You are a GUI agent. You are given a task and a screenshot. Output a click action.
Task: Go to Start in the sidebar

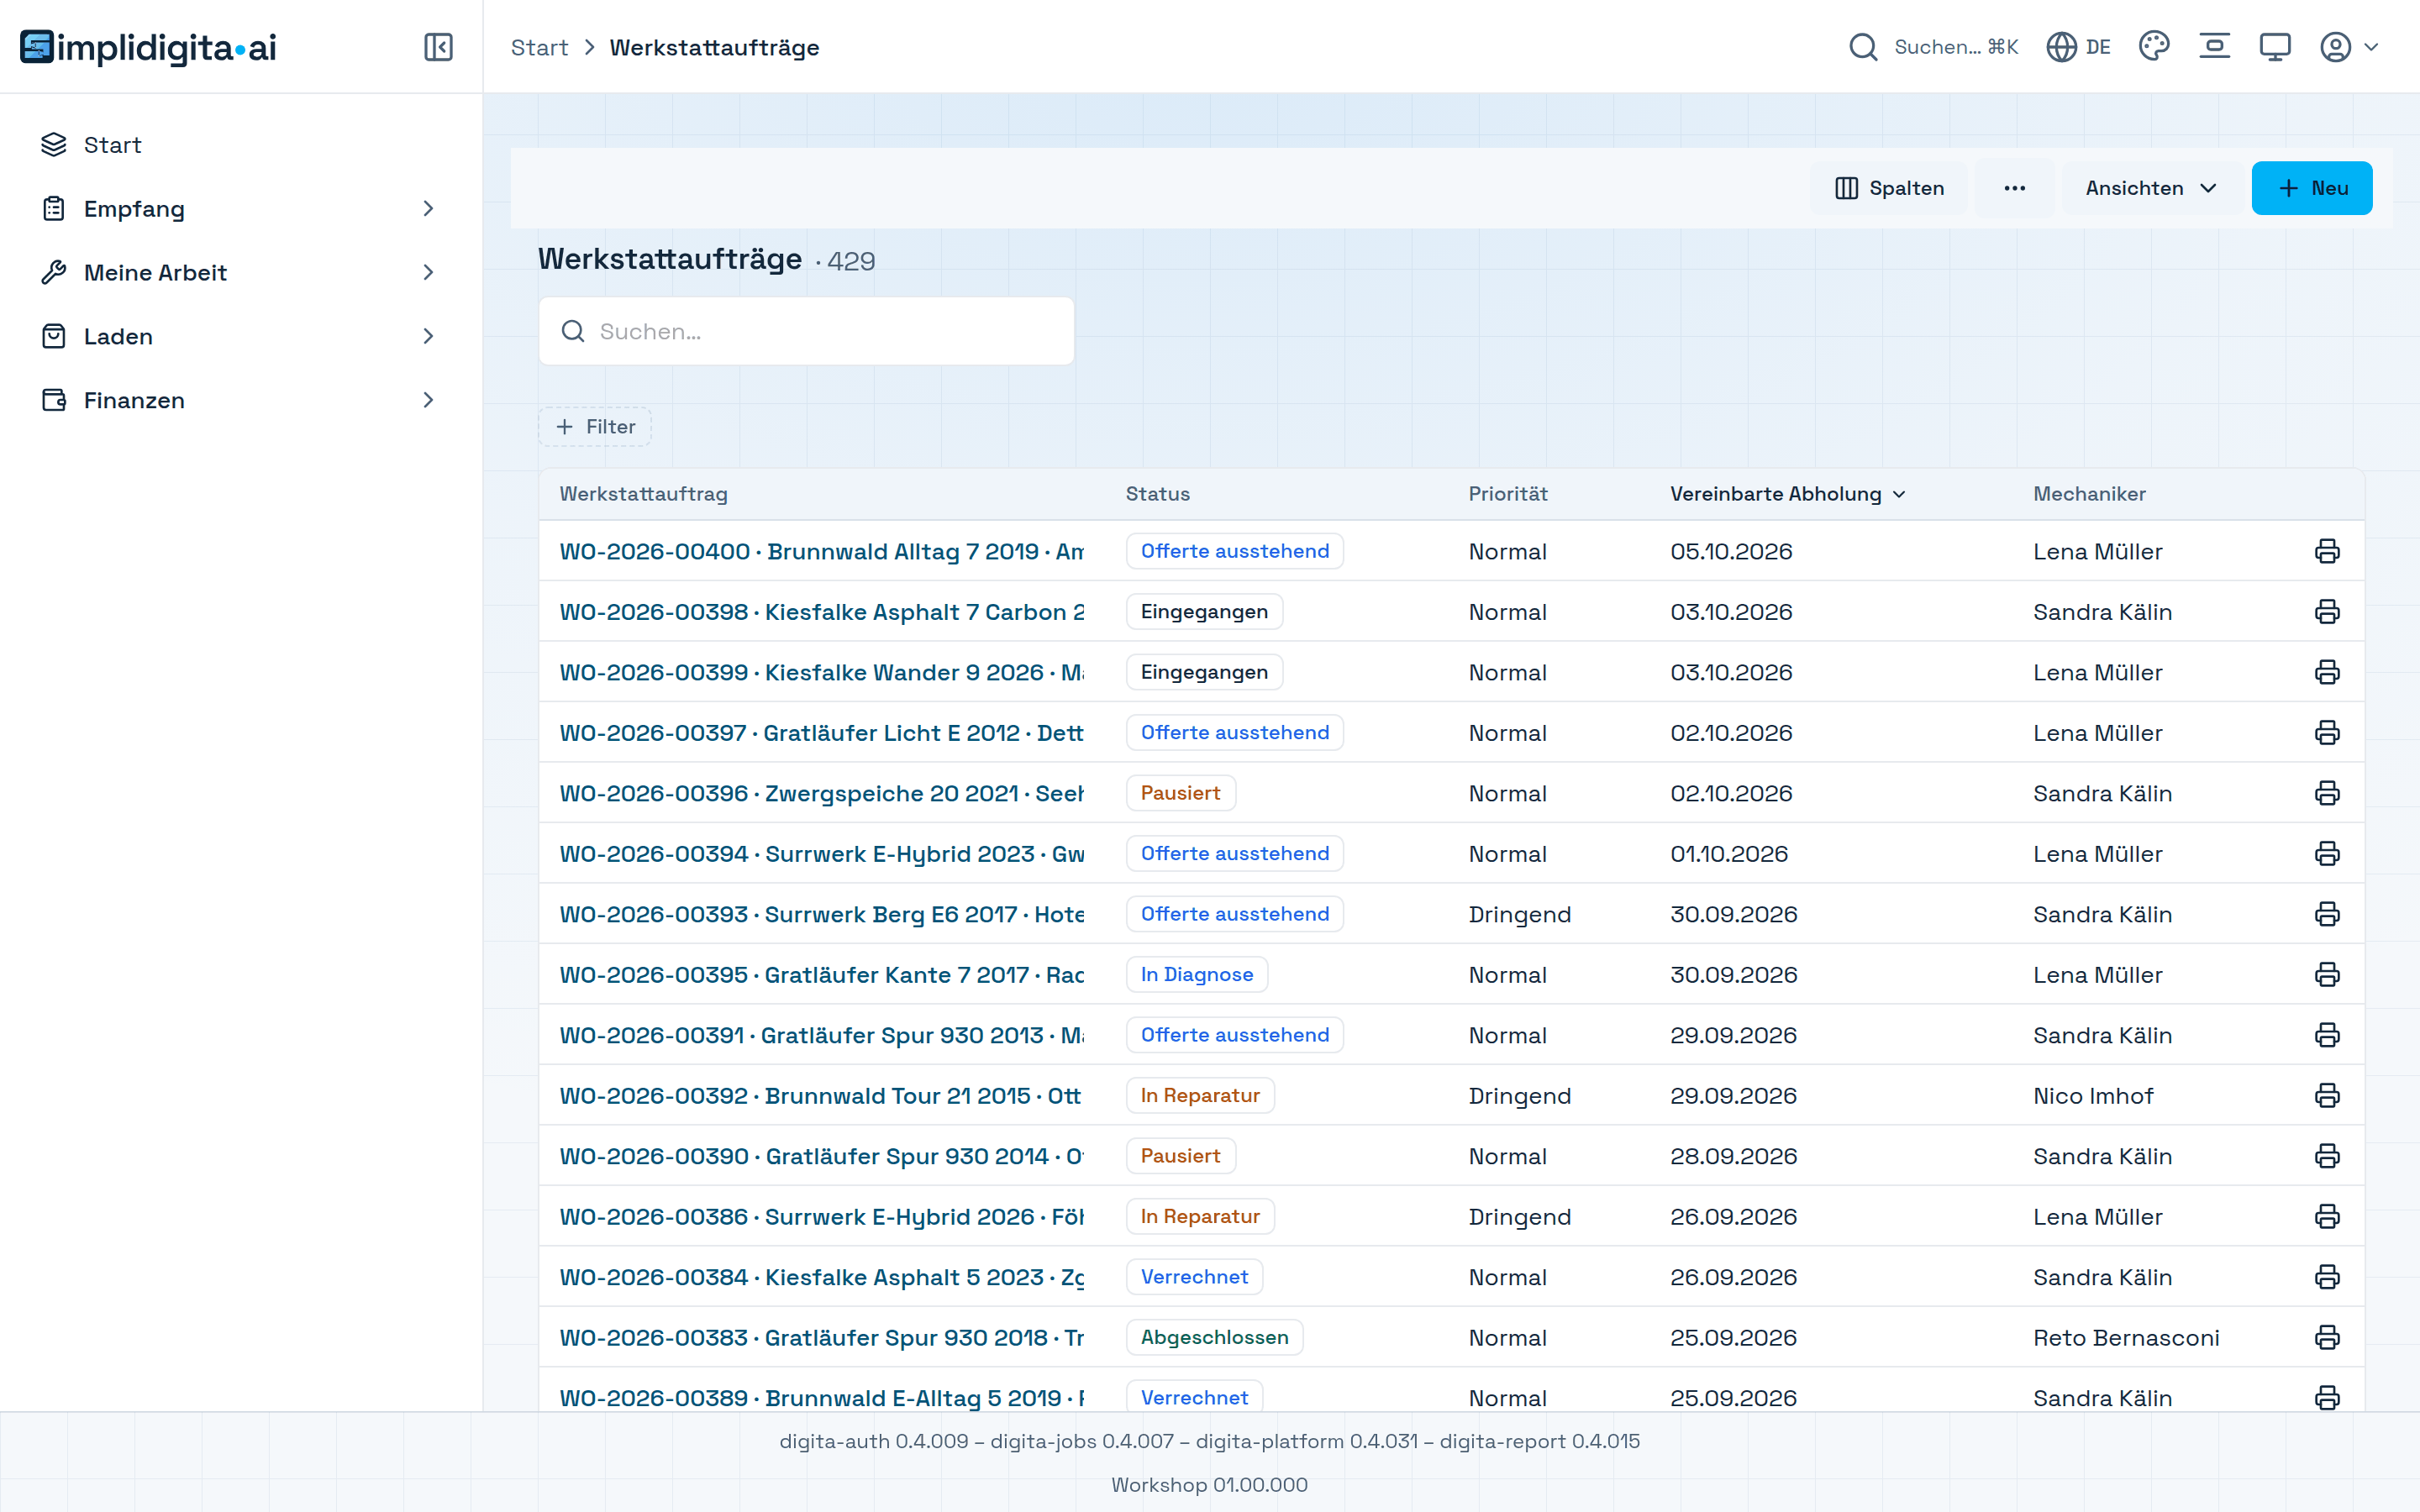tap(240, 145)
